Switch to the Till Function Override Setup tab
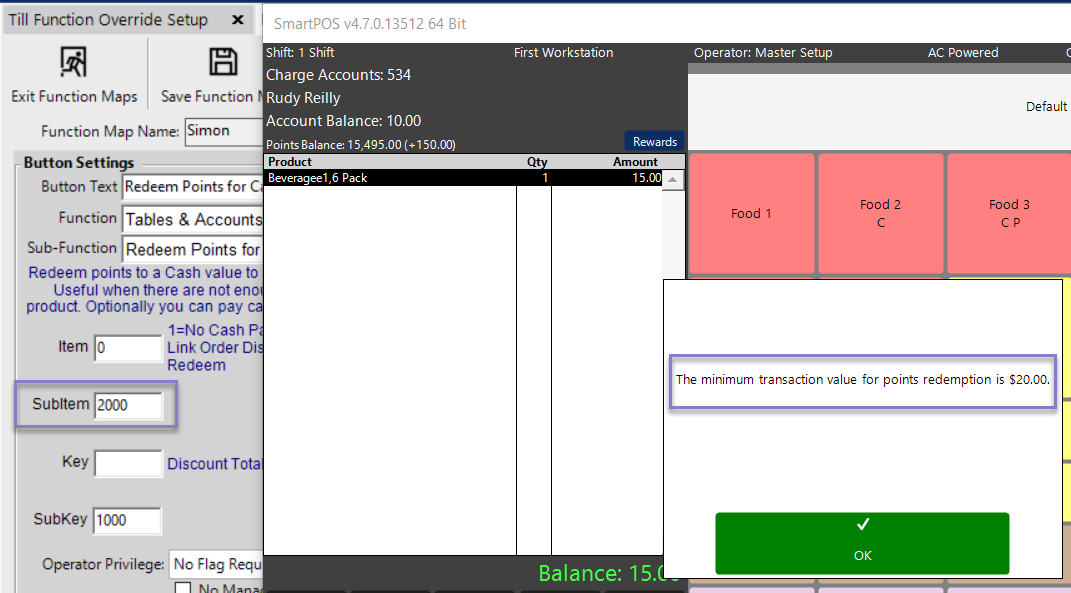 point(108,20)
